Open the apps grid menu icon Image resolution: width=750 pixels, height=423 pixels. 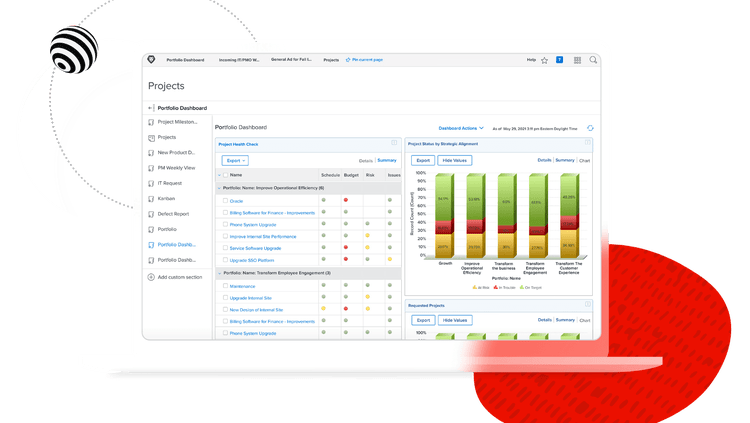[x=576, y=60]
